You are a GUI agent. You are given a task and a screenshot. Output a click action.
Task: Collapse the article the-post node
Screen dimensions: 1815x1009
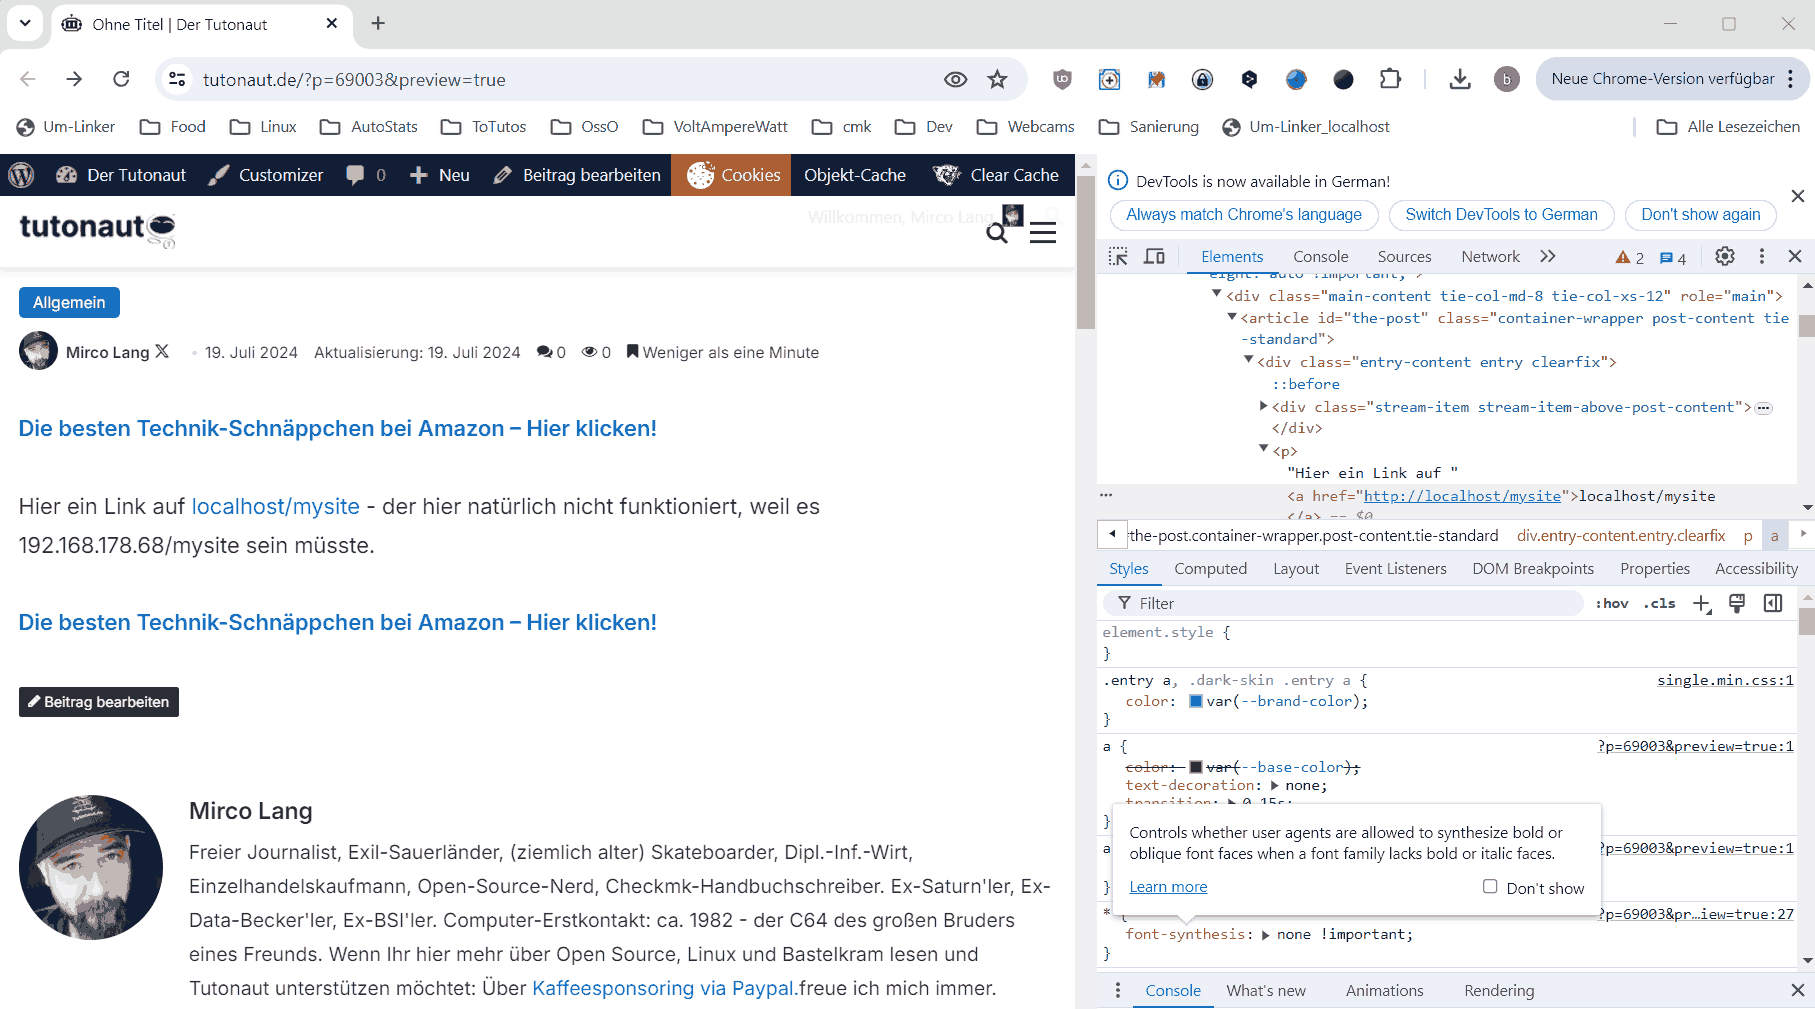pos(1232,316)
